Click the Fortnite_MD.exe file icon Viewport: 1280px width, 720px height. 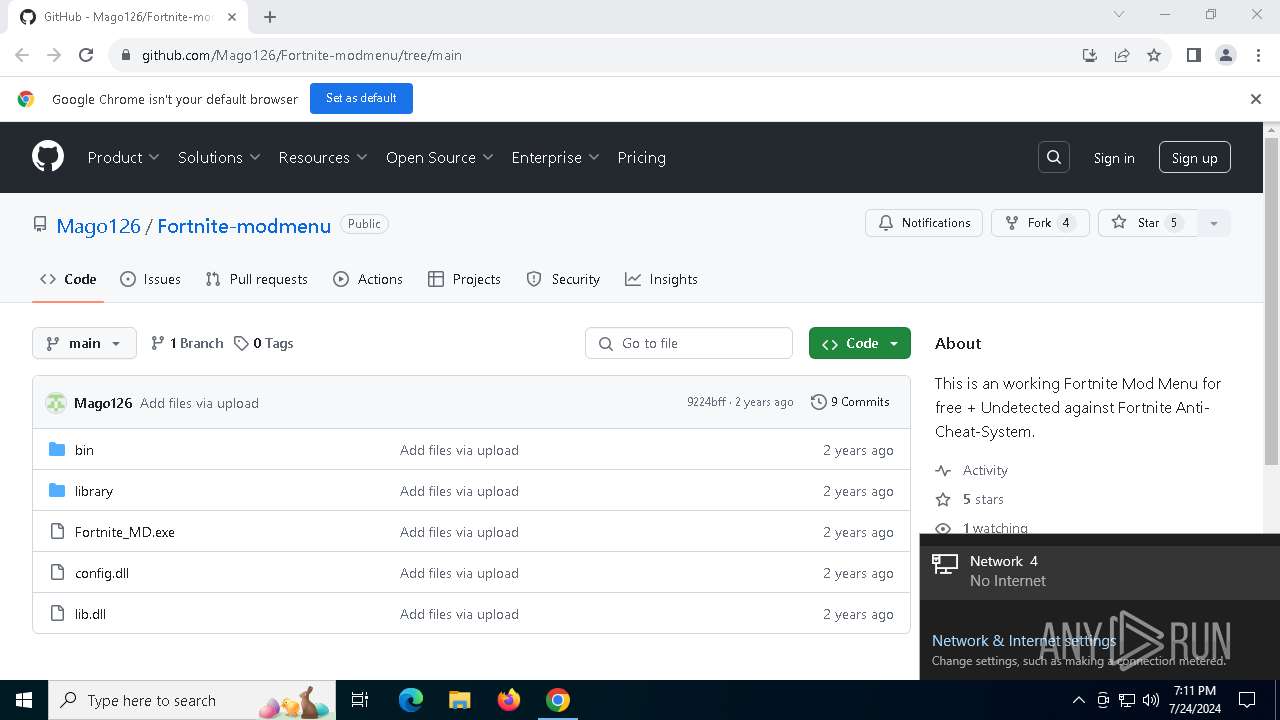click(x=57, y=532)
